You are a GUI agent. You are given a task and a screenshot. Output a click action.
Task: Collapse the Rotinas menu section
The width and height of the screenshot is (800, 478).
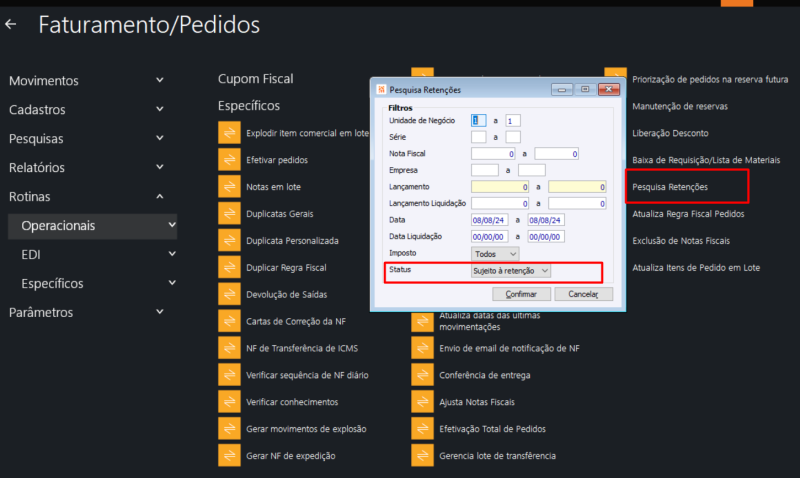(160, 196)
